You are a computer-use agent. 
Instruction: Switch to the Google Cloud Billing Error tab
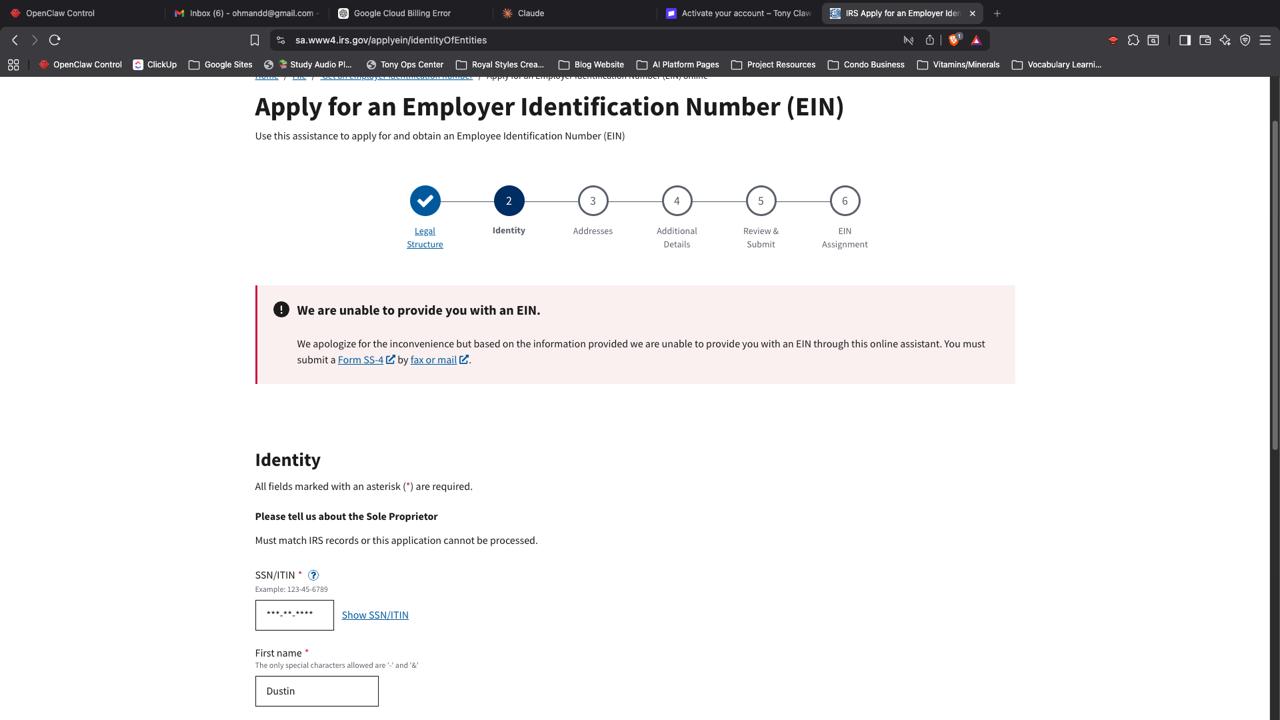[x=402, y=13]
